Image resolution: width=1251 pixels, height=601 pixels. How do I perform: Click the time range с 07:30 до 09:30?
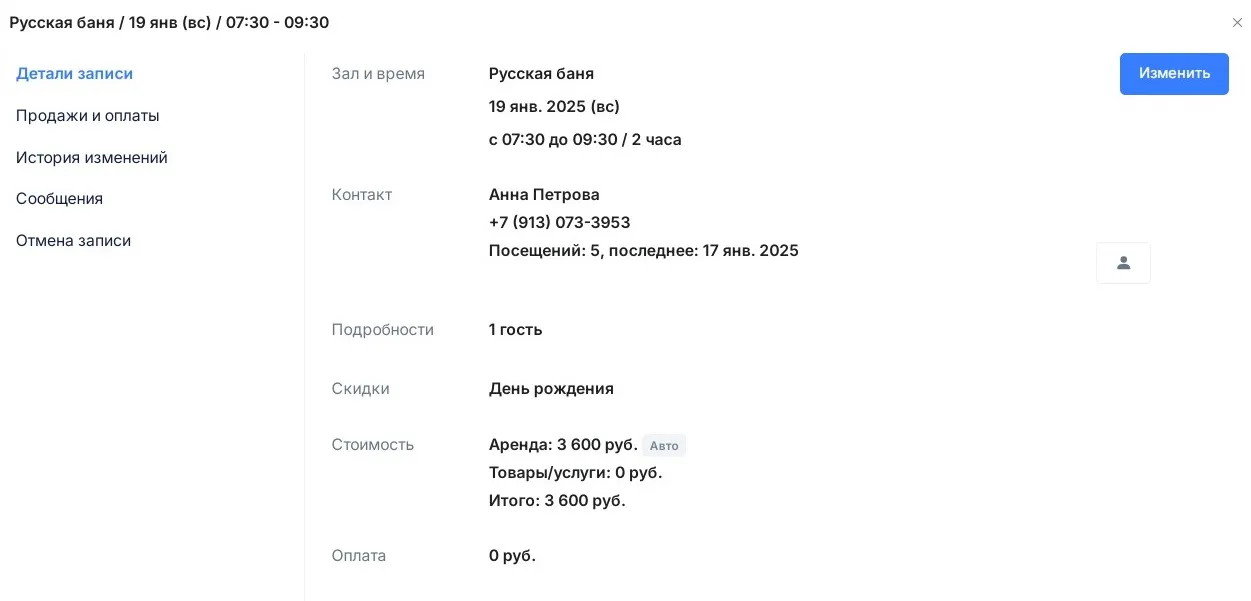584,139
